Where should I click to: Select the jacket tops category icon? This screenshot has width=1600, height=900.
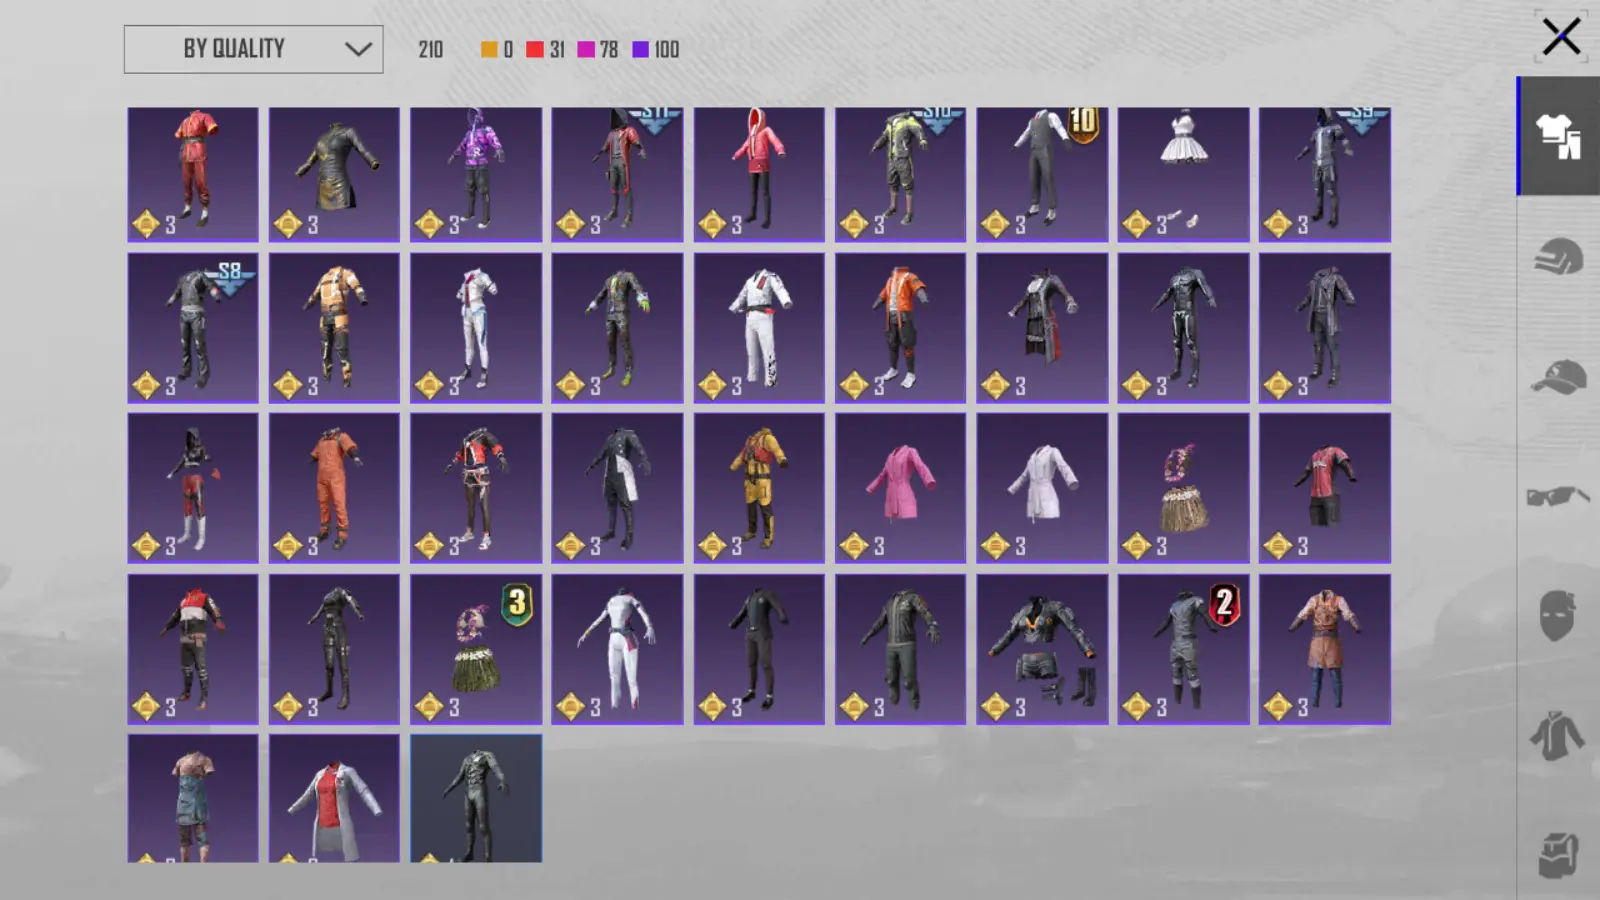1558,735
